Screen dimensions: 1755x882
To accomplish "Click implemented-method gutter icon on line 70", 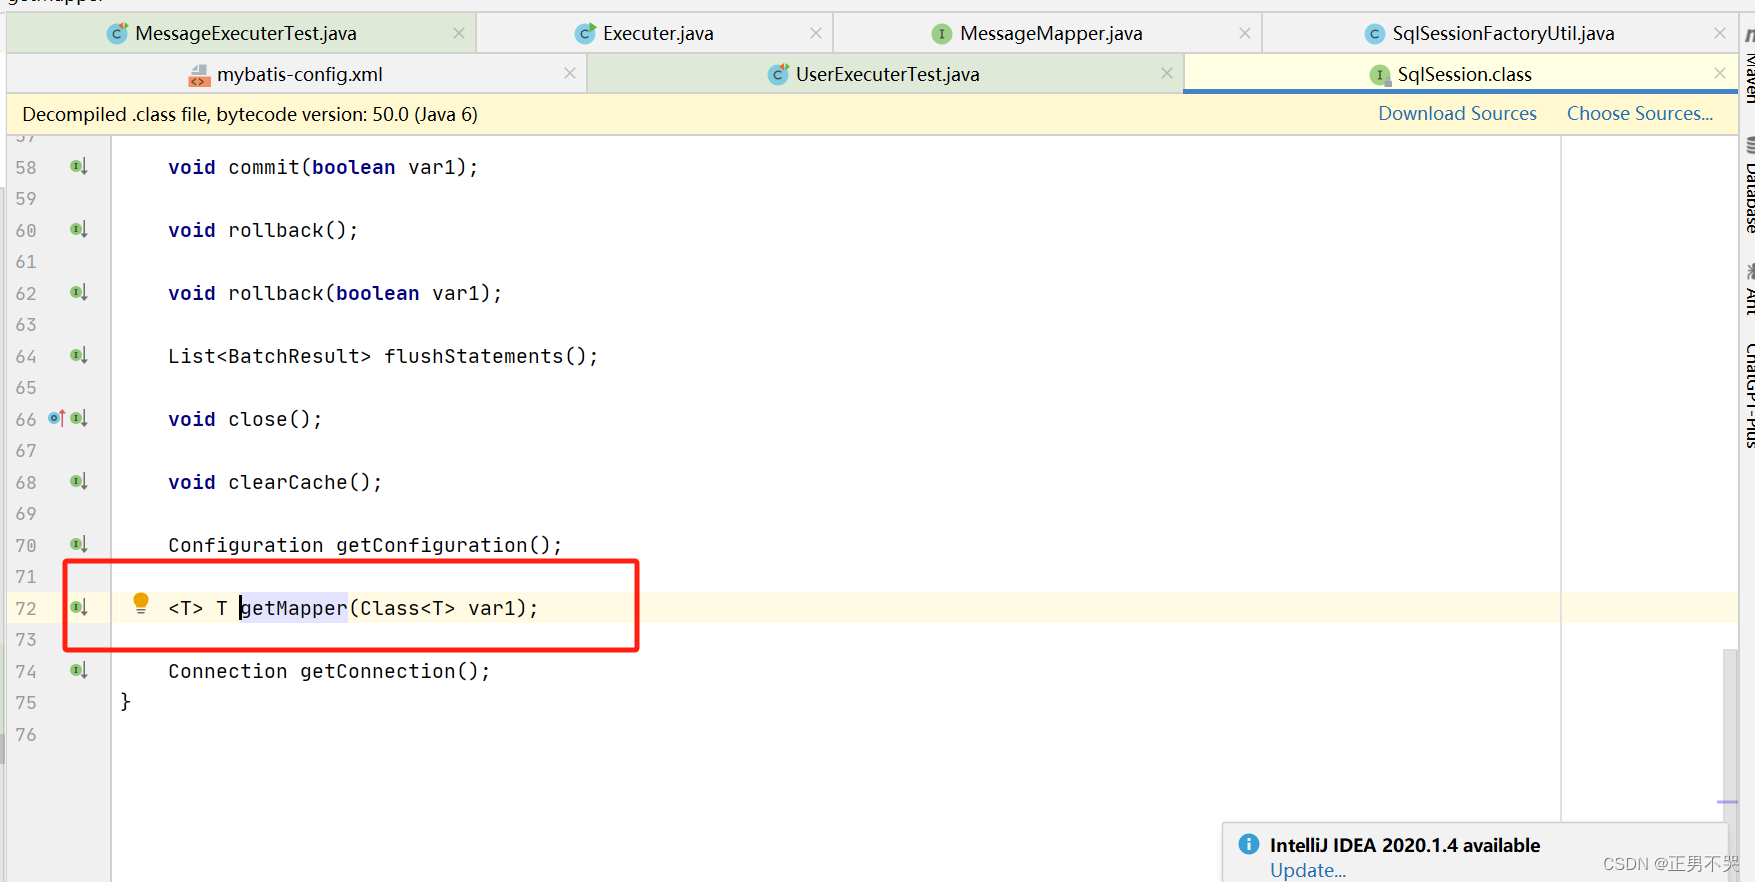I will [79, 545].
